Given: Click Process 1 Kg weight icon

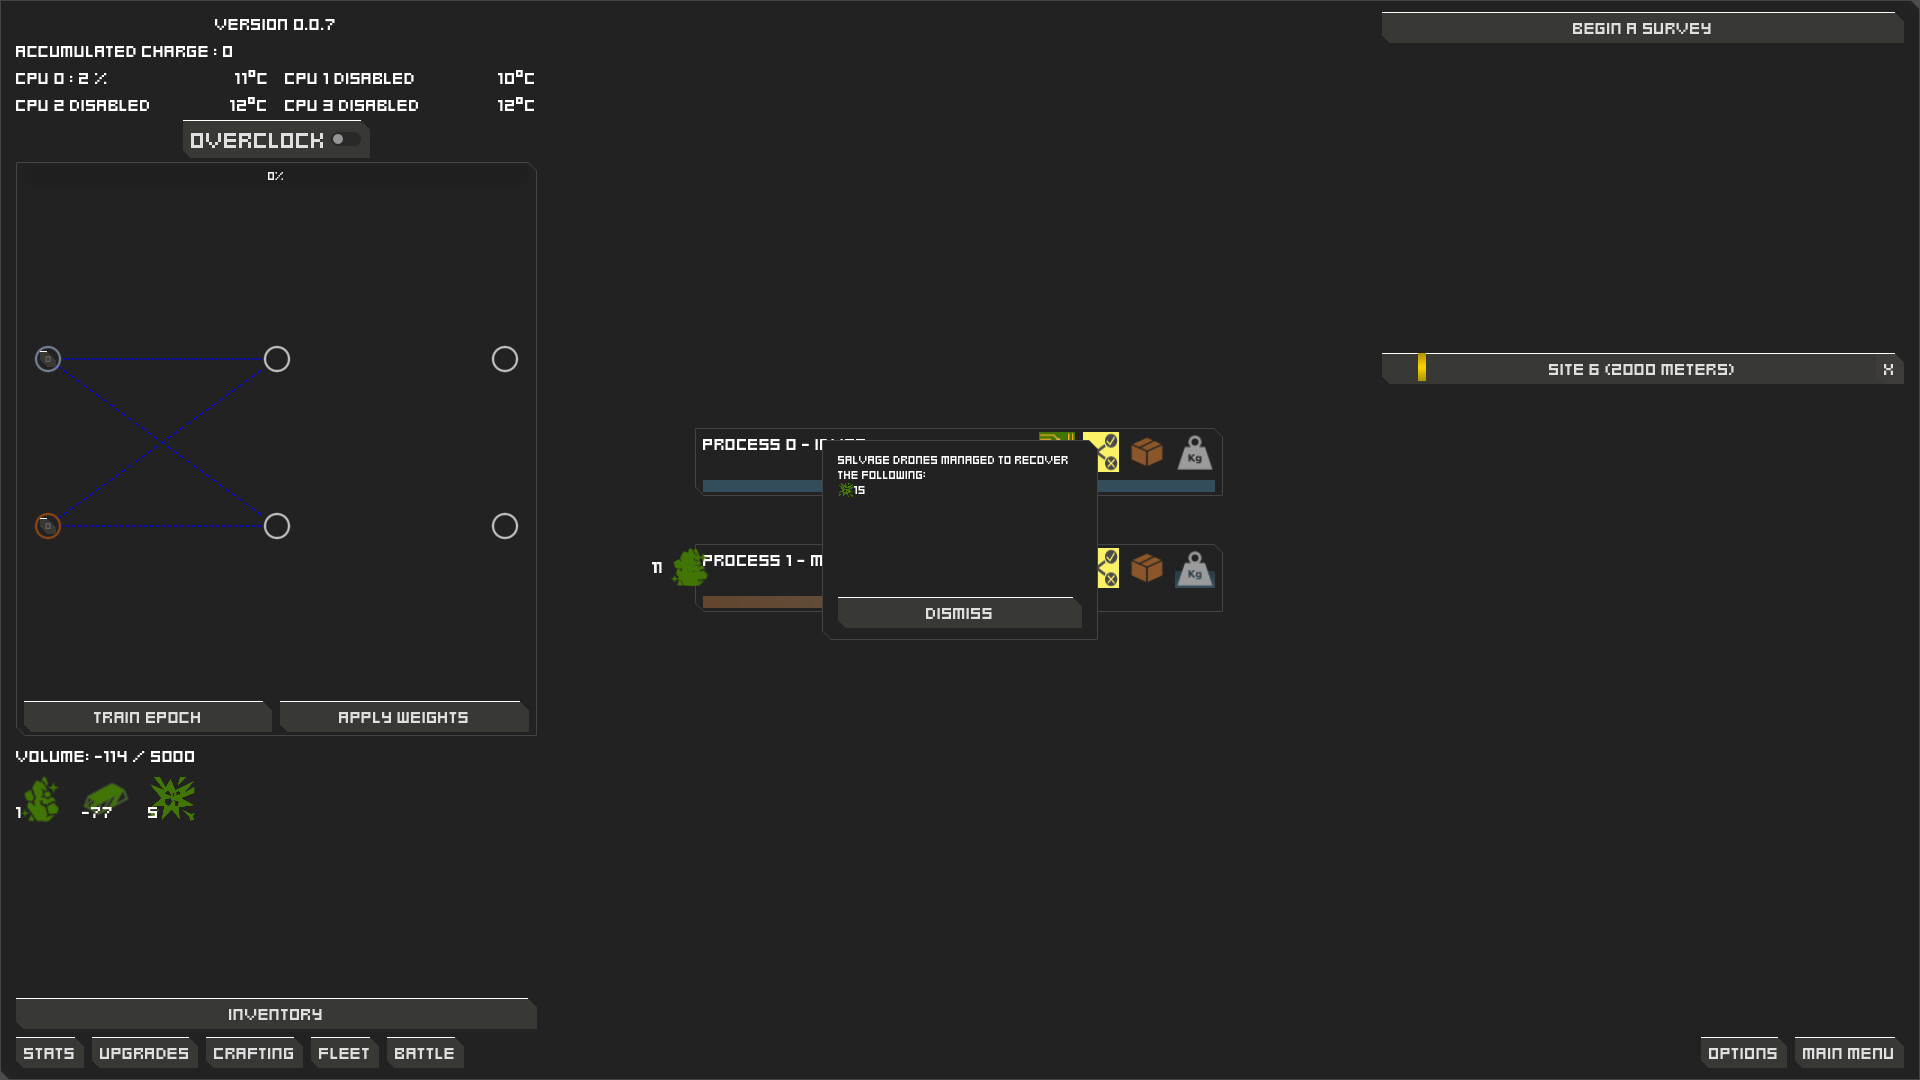Looking at the screenshot, I should coord(1194,568).
